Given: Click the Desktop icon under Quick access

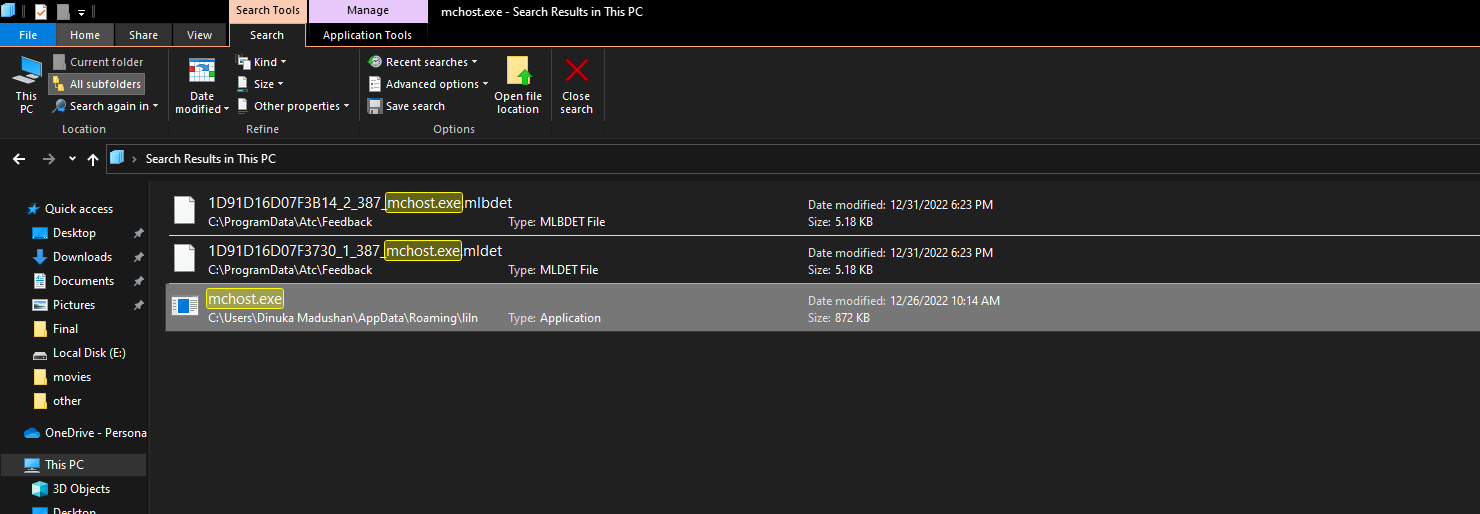Looking at the screenshot, I should [40, 233].
